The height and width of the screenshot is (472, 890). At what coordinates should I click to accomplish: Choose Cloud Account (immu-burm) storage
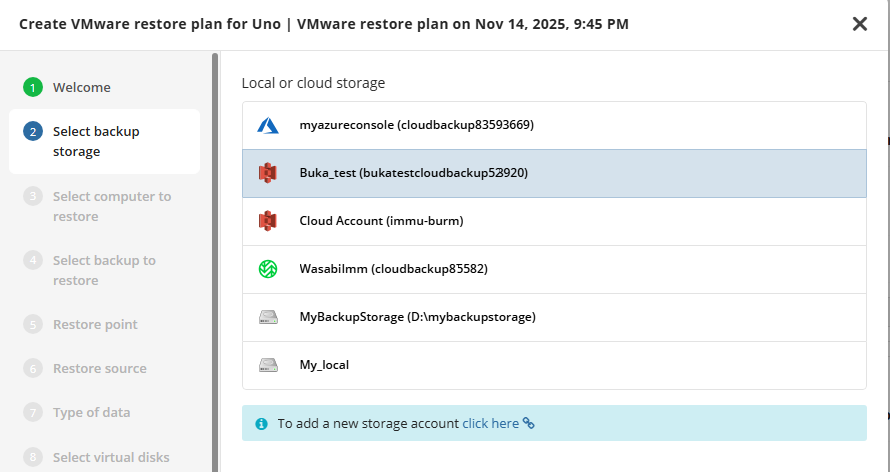tap(381, 221)
